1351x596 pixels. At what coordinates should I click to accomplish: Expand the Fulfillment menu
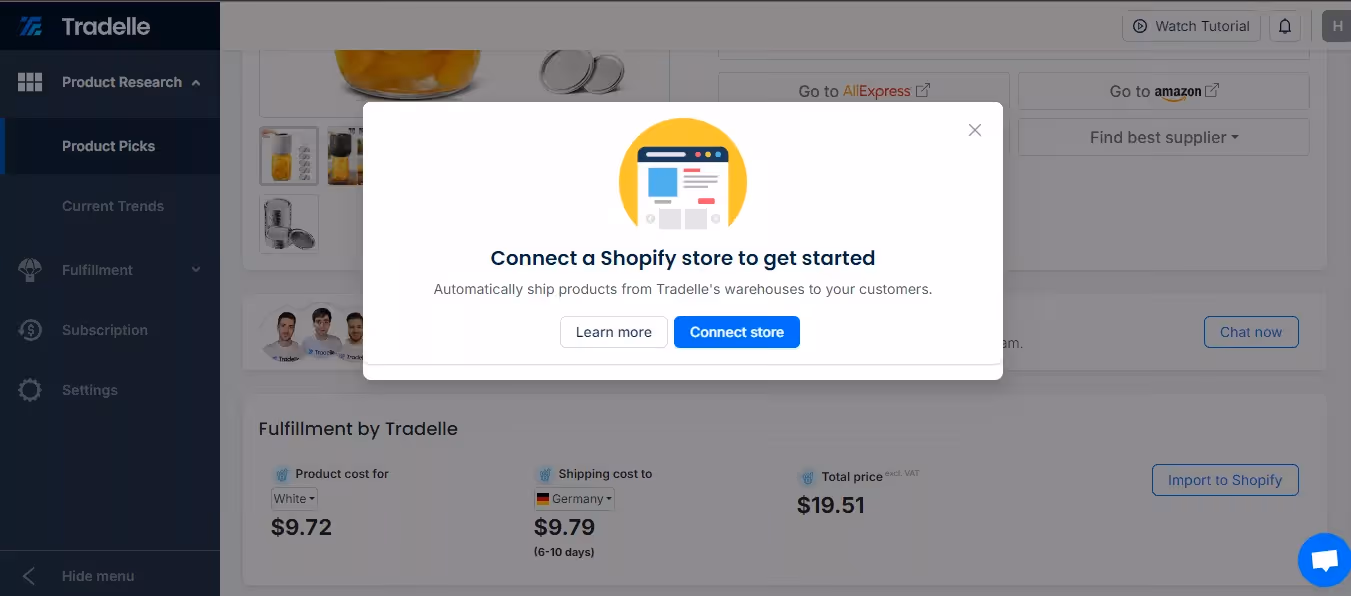(x=196, y=270)
